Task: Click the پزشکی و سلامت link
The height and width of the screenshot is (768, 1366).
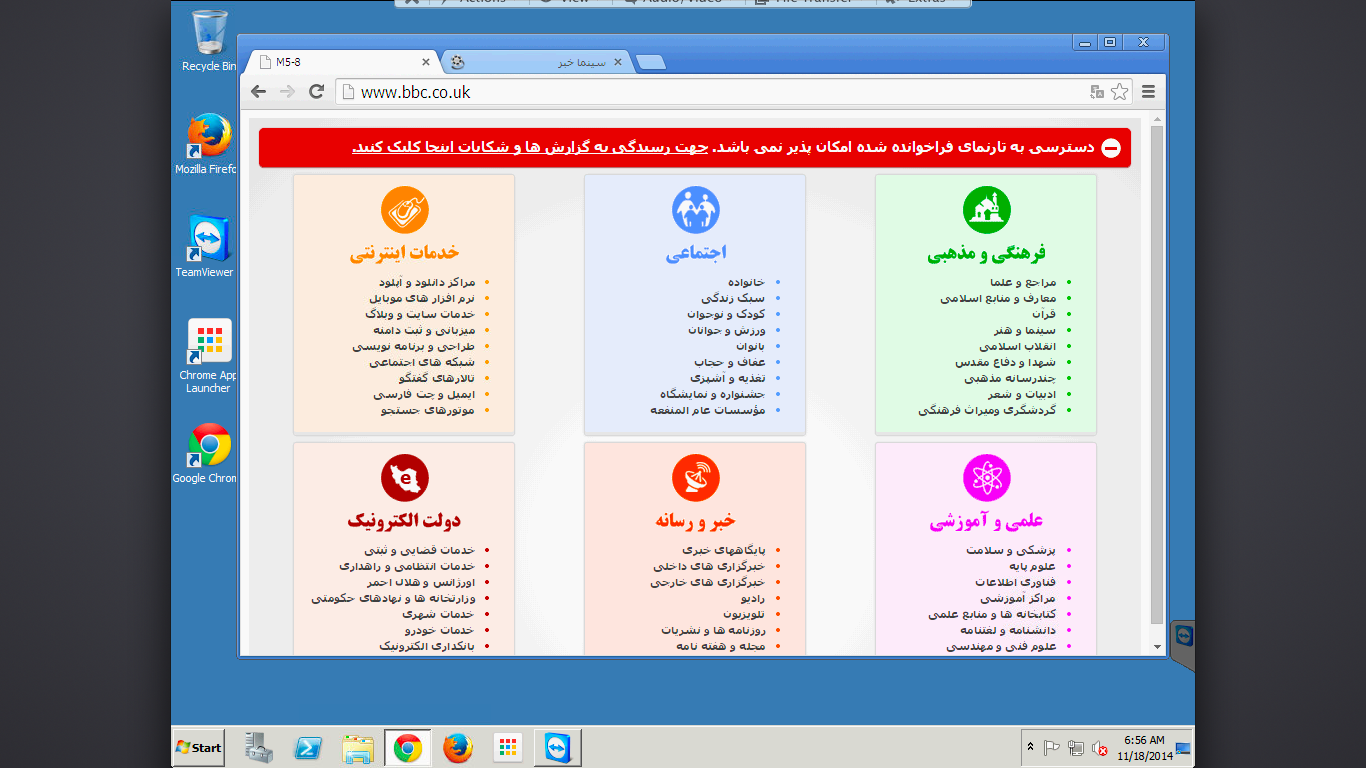Action: pyautogui.click(x=1011, y=550)
